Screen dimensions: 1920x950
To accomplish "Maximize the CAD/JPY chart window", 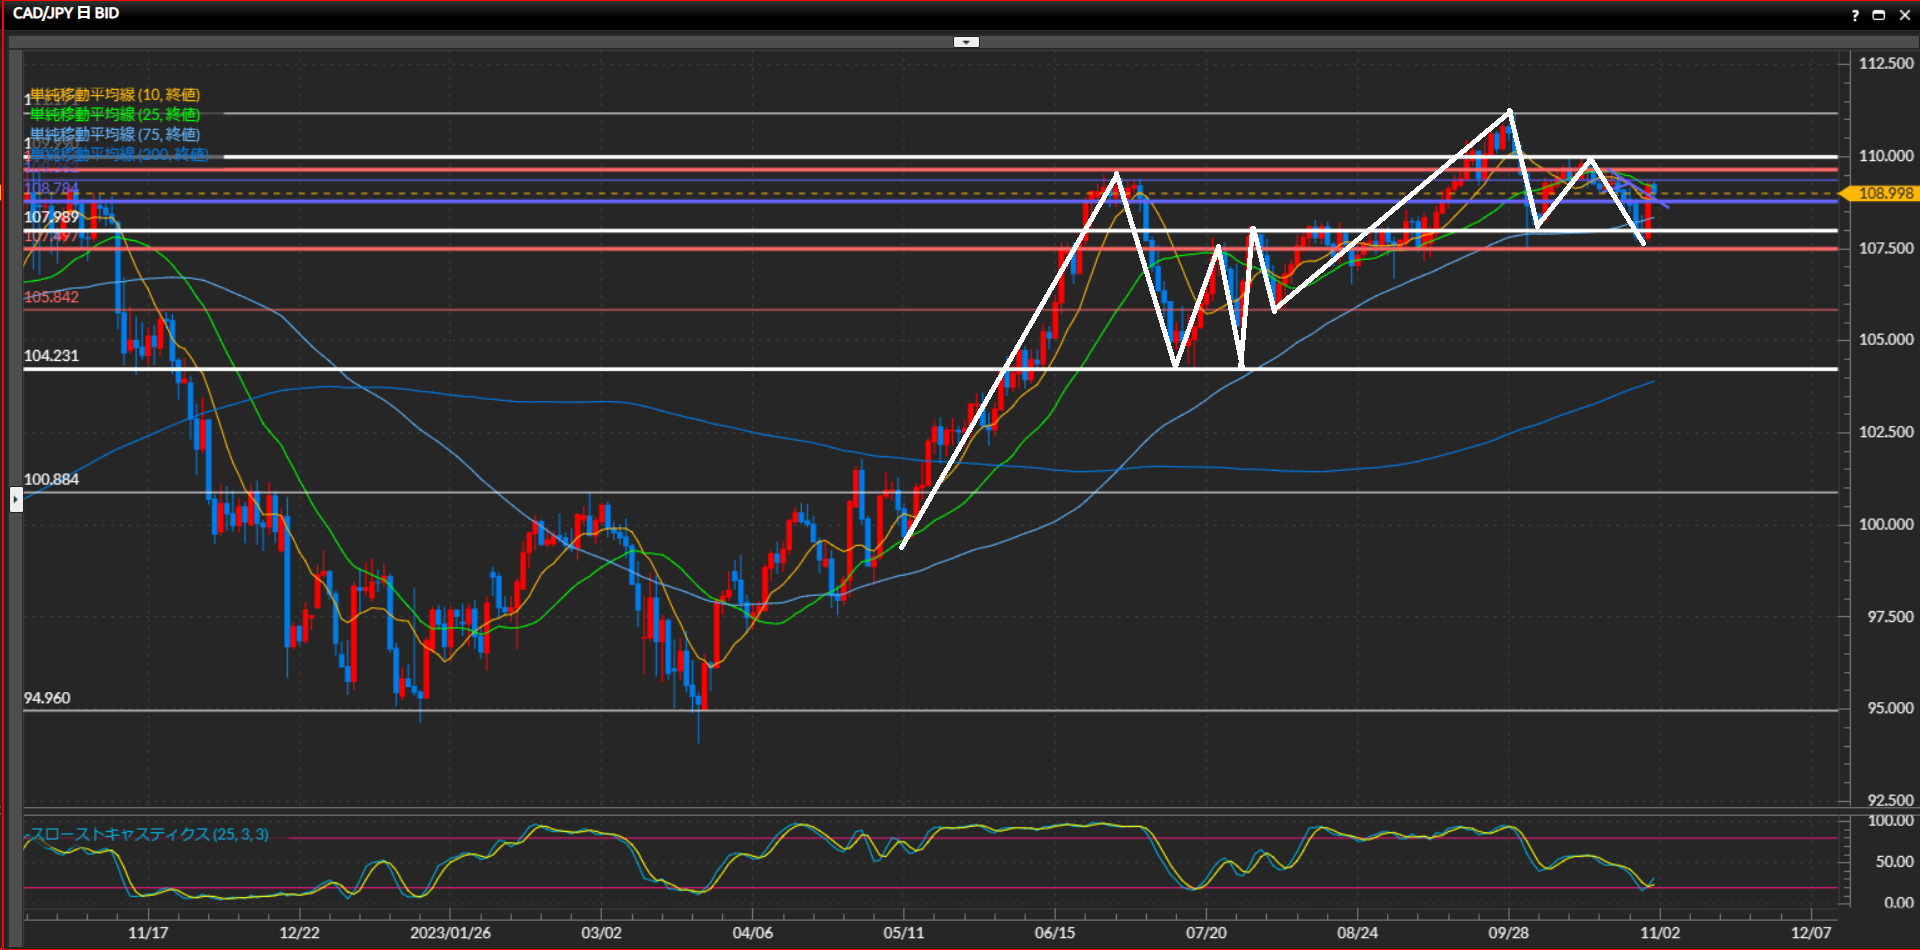I will (1878, 15).
